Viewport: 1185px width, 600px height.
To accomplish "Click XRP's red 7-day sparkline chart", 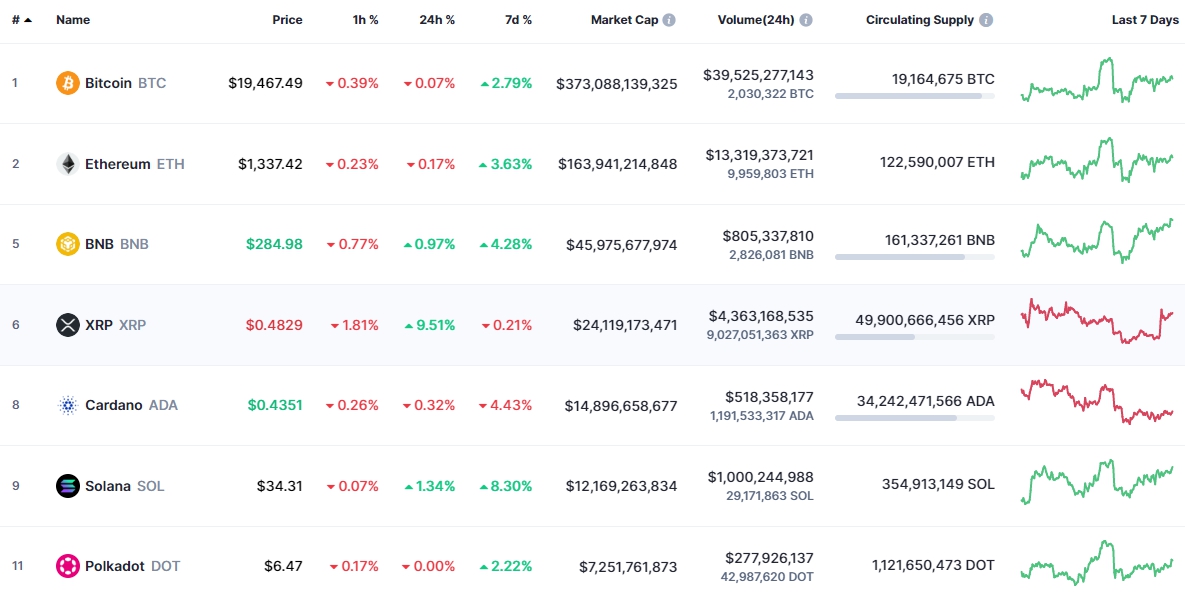I will tap(1097, 321).
